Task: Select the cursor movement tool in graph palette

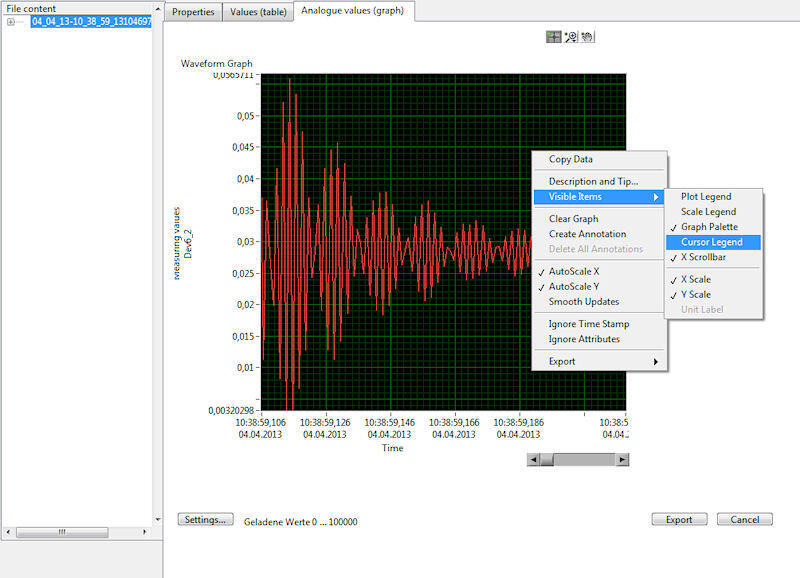Action: tap(552, 37)
